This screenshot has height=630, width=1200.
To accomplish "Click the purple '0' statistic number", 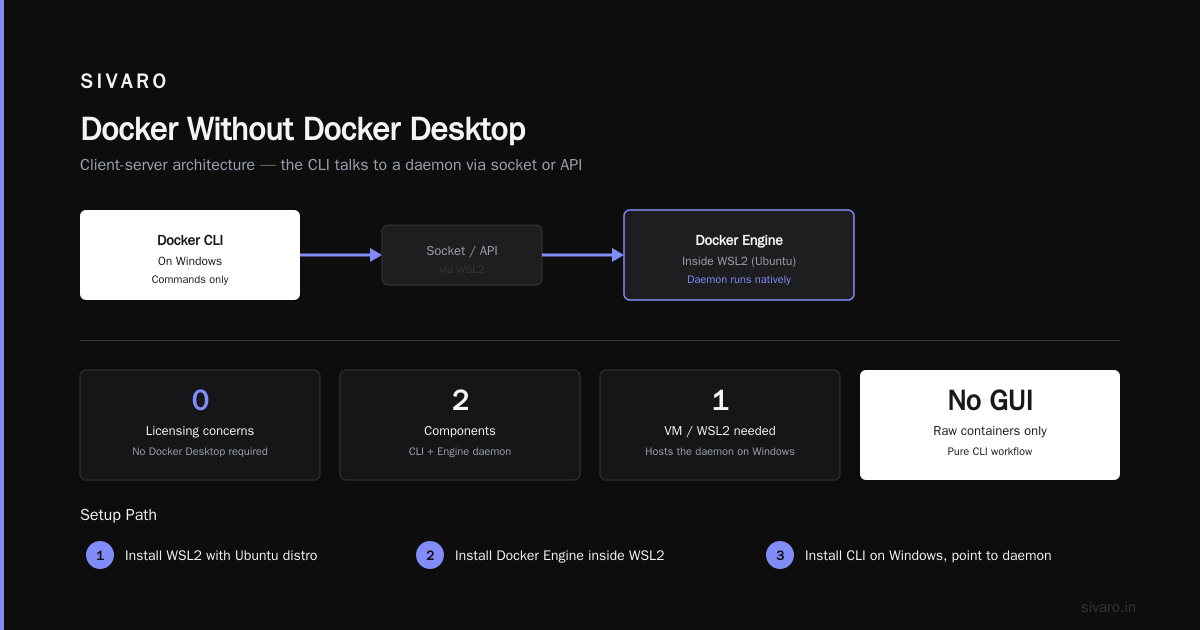I will point(200,400).
